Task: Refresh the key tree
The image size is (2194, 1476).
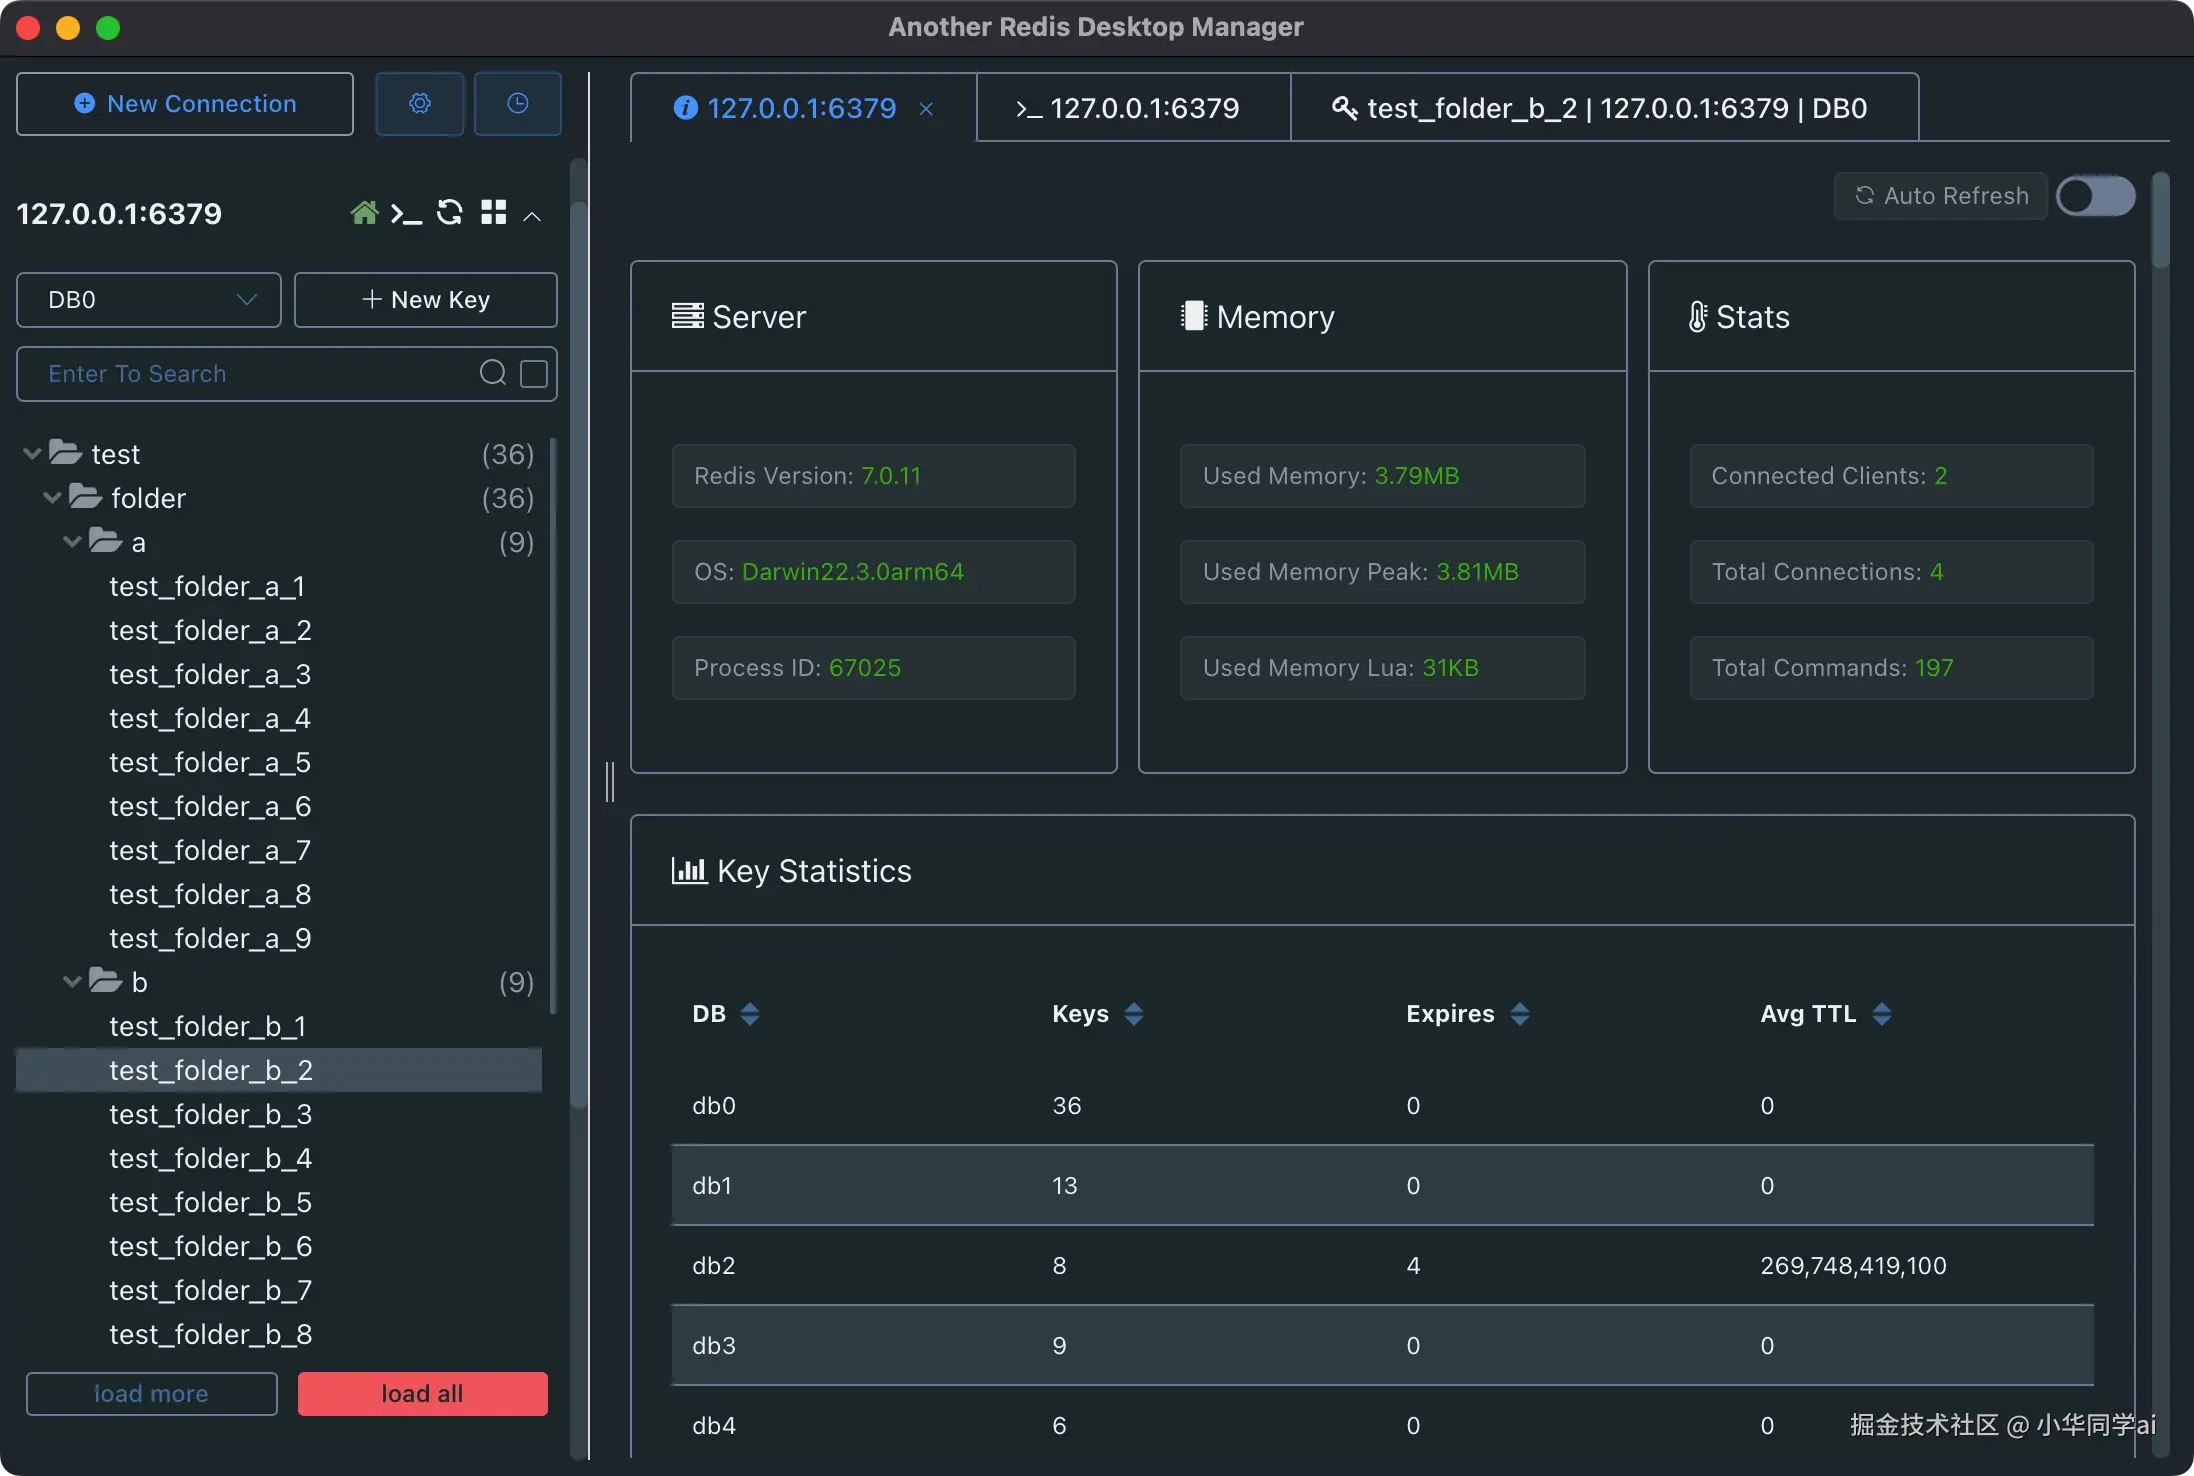Action: pos(450,212)
